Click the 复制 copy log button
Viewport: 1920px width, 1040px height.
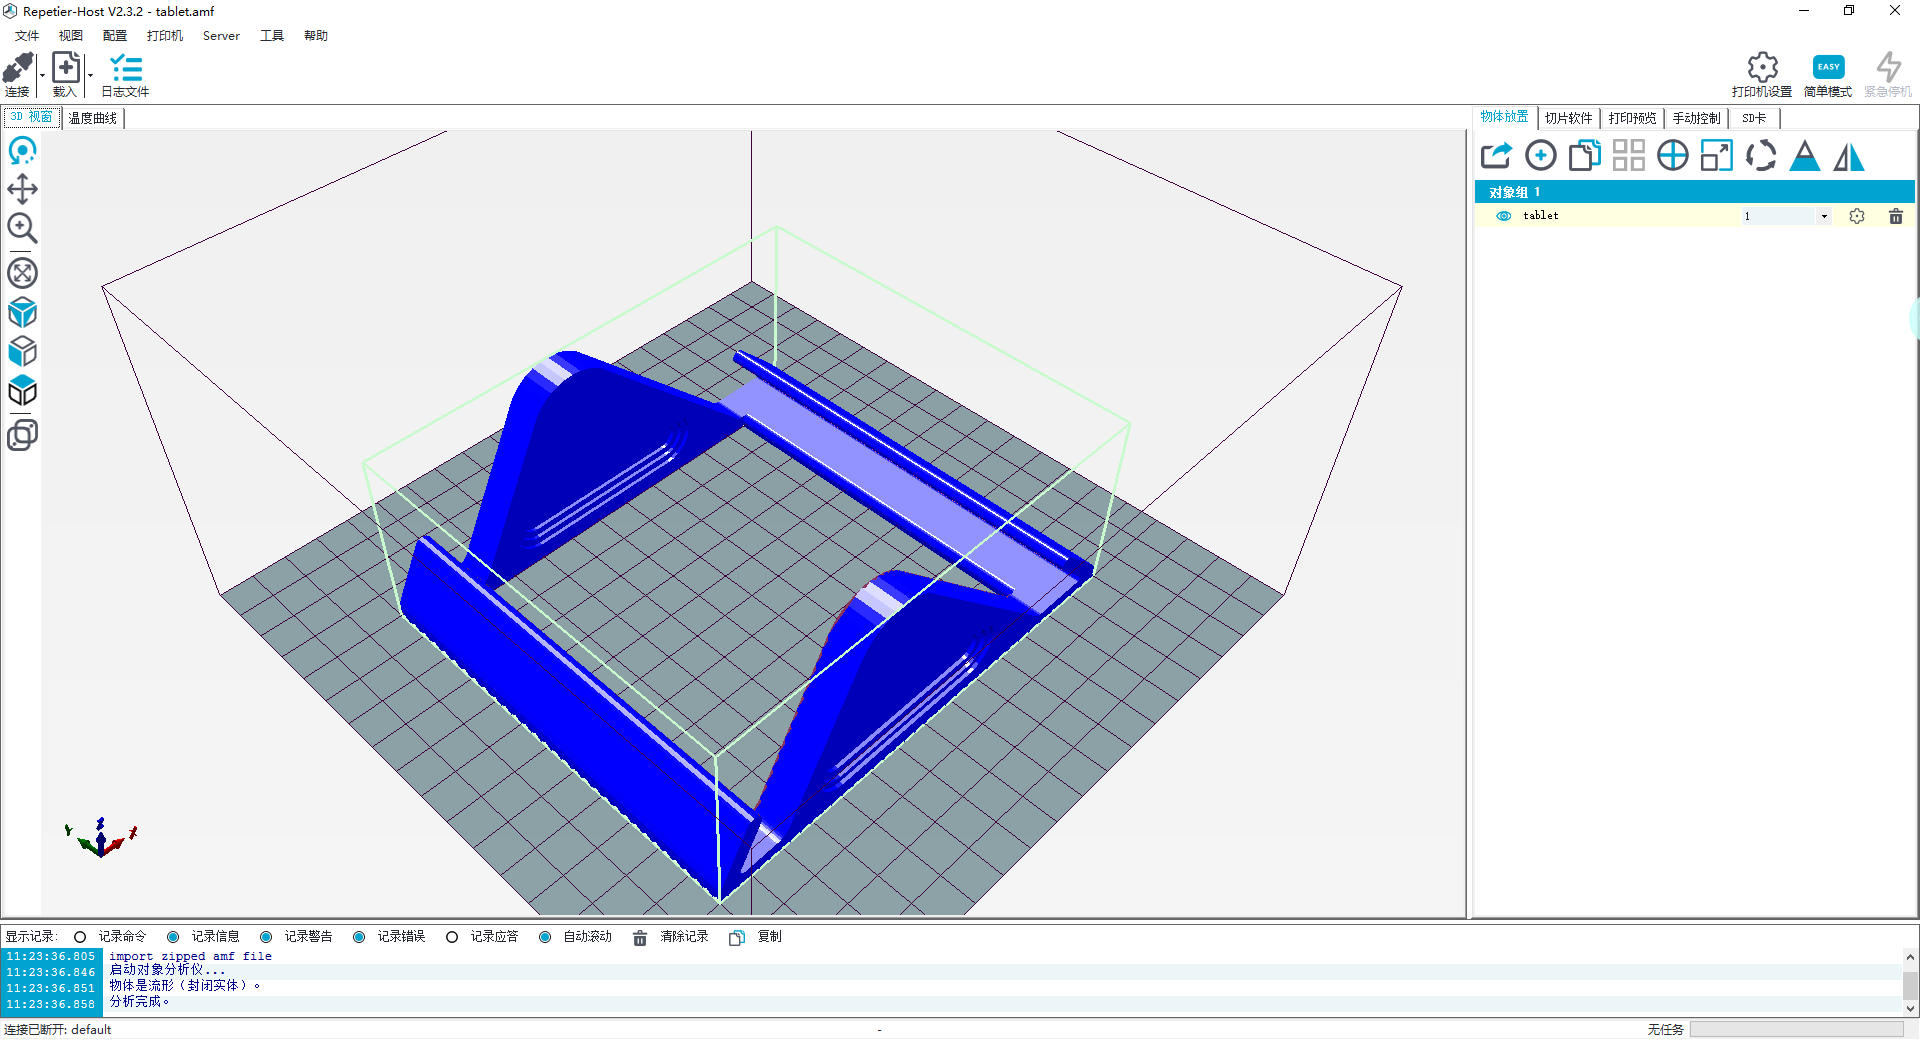756,937
